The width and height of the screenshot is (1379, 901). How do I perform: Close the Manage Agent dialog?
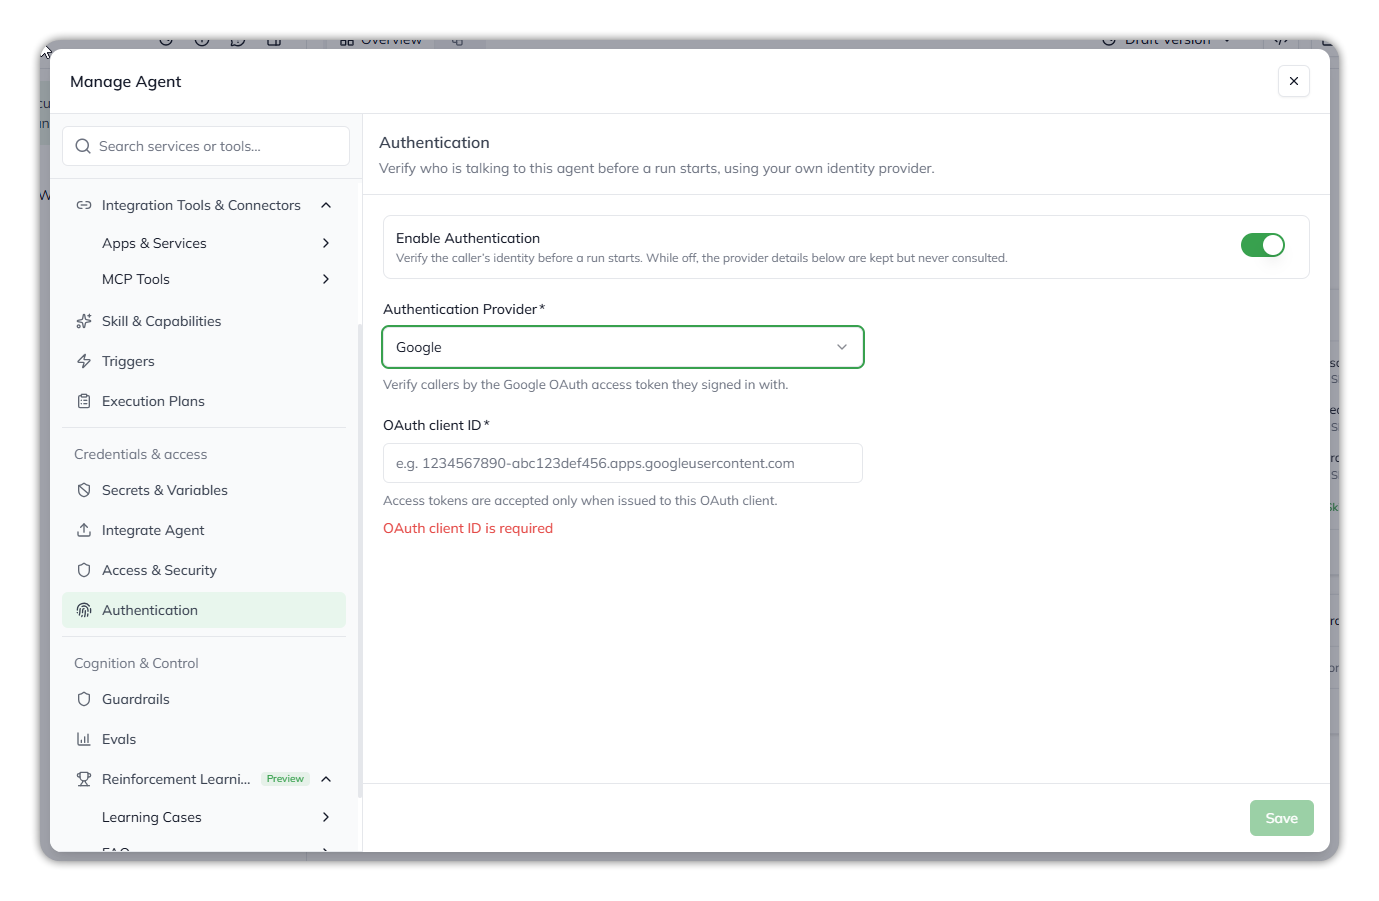click(1294, 81)
